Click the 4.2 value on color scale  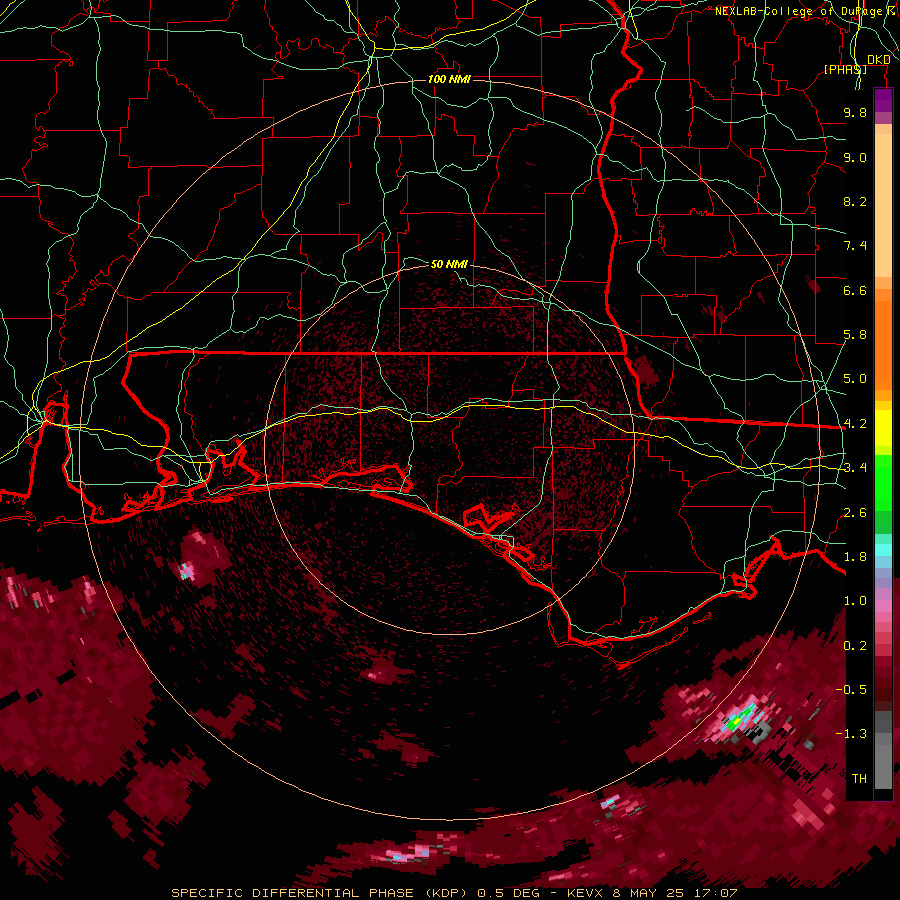(x=855, y=424)
